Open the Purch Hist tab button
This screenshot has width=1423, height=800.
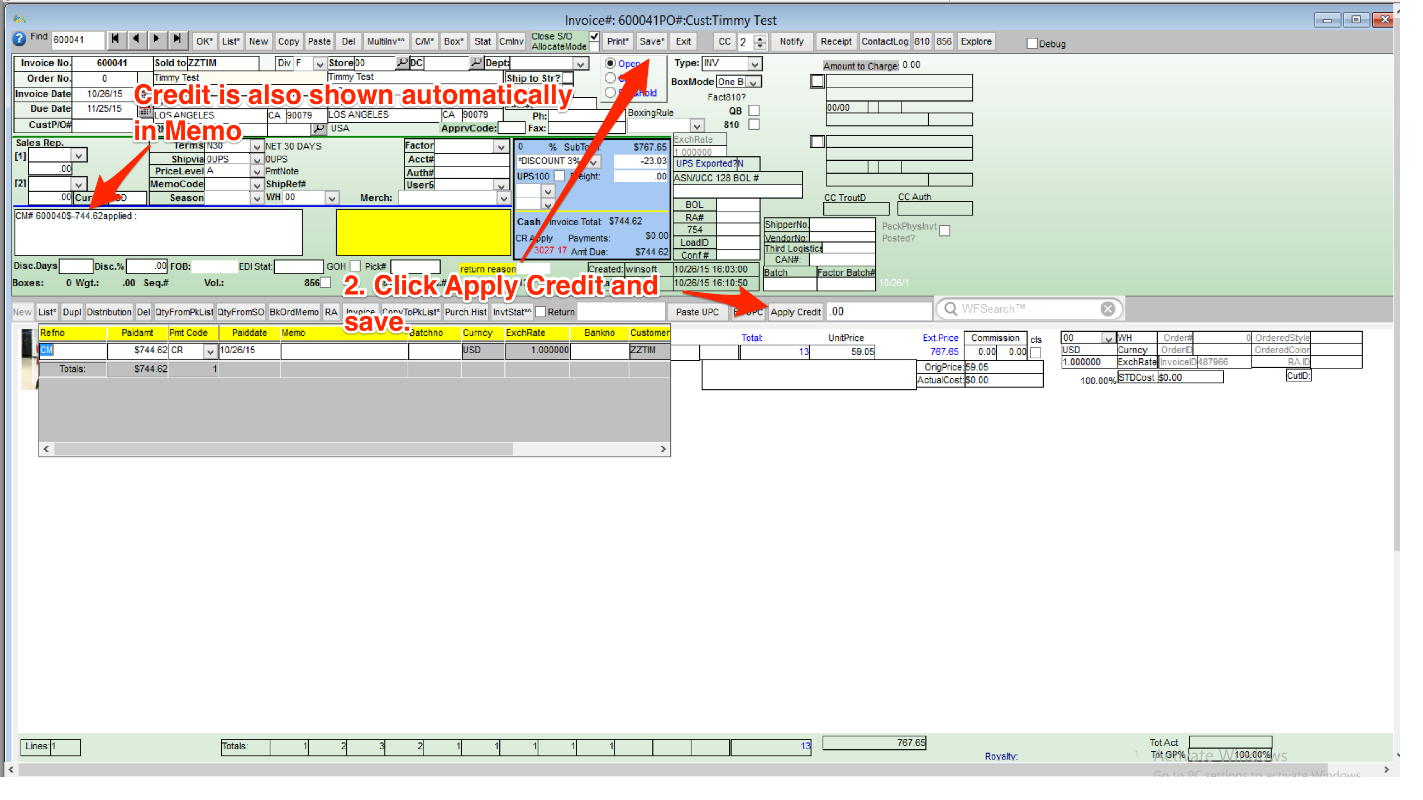[x=466, y=312]
